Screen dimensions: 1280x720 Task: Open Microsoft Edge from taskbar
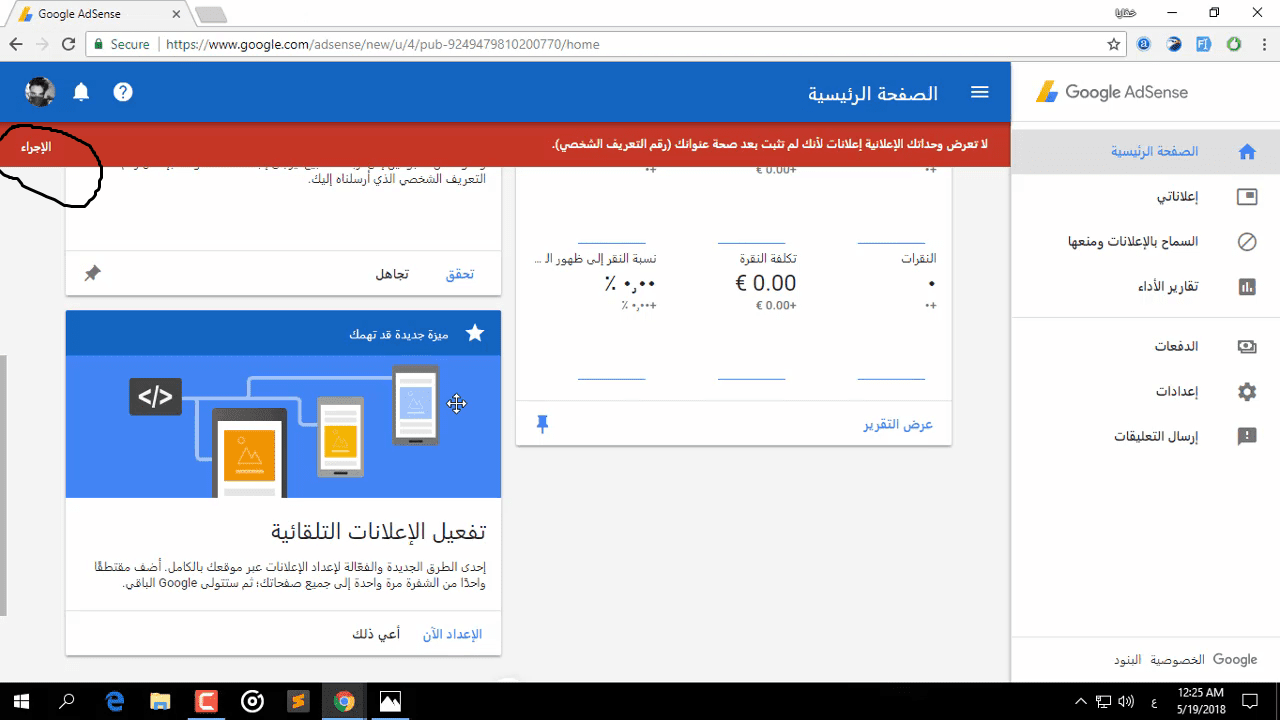(x=115, y=701)
